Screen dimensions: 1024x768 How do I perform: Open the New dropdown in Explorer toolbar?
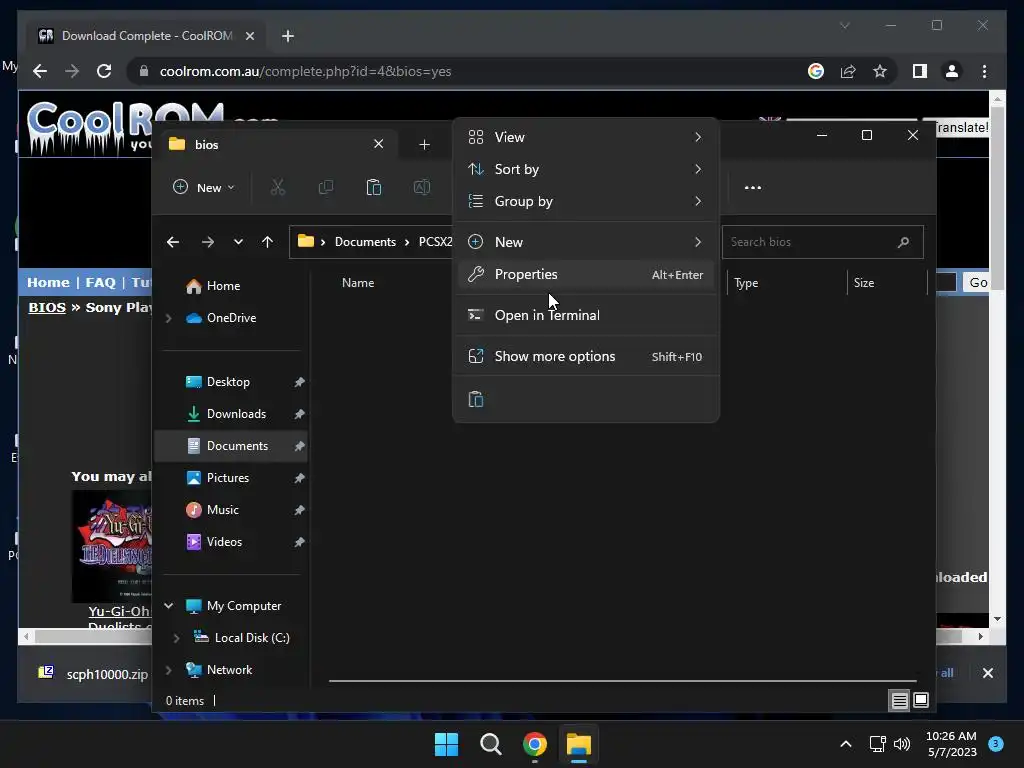point(203,187)
